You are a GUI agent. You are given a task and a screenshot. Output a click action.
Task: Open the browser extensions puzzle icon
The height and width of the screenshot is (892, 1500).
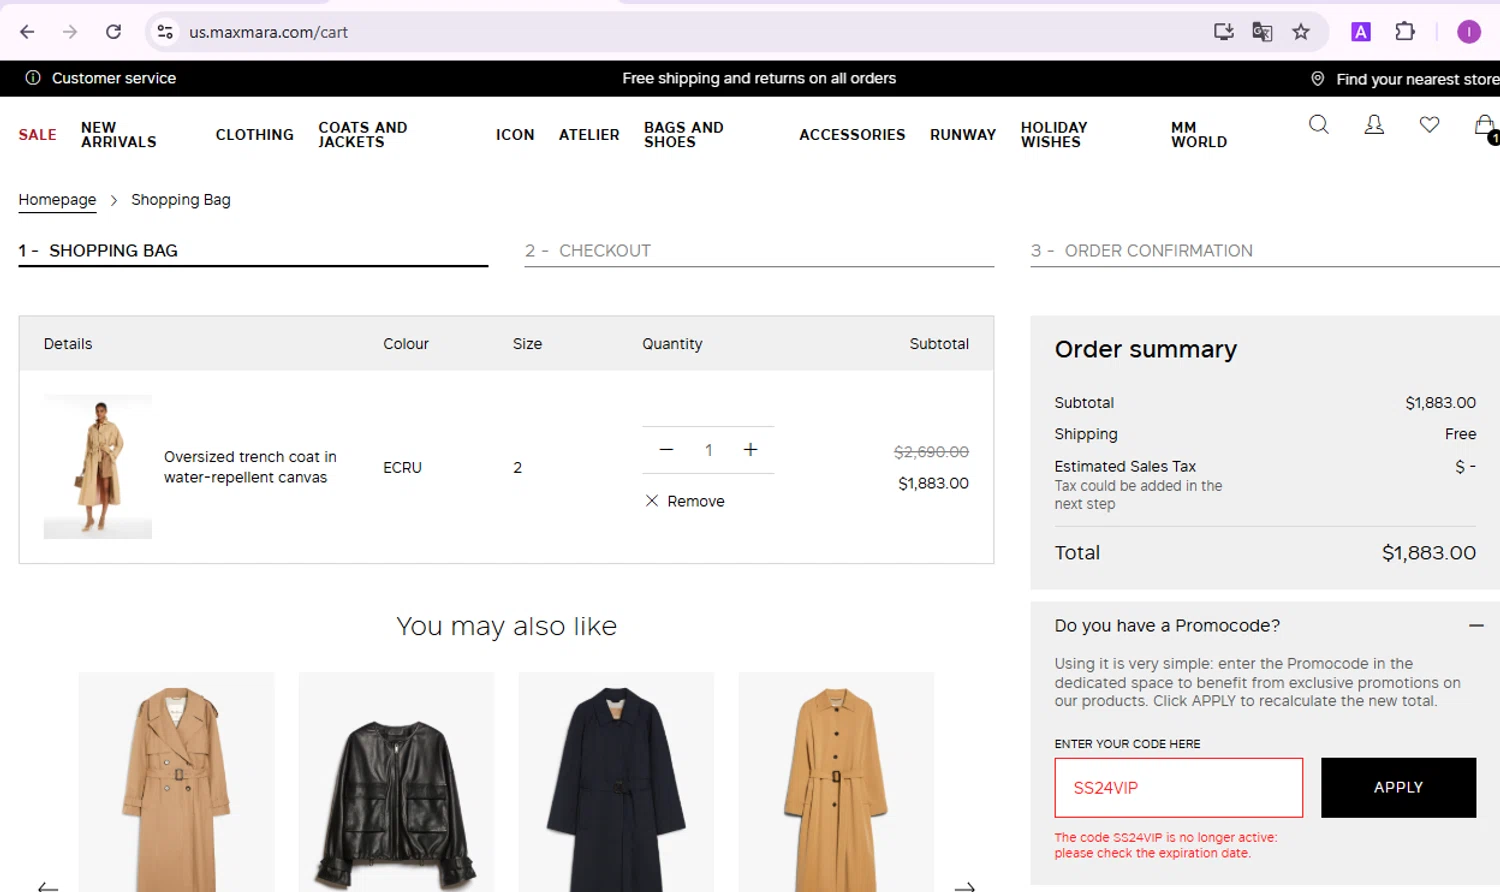click(x=1405, y=32)
